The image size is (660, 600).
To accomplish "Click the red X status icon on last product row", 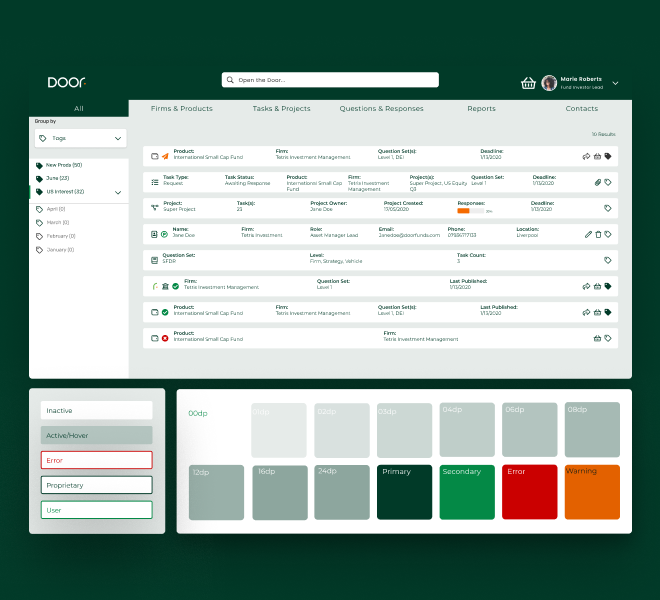I will (165, 338).
